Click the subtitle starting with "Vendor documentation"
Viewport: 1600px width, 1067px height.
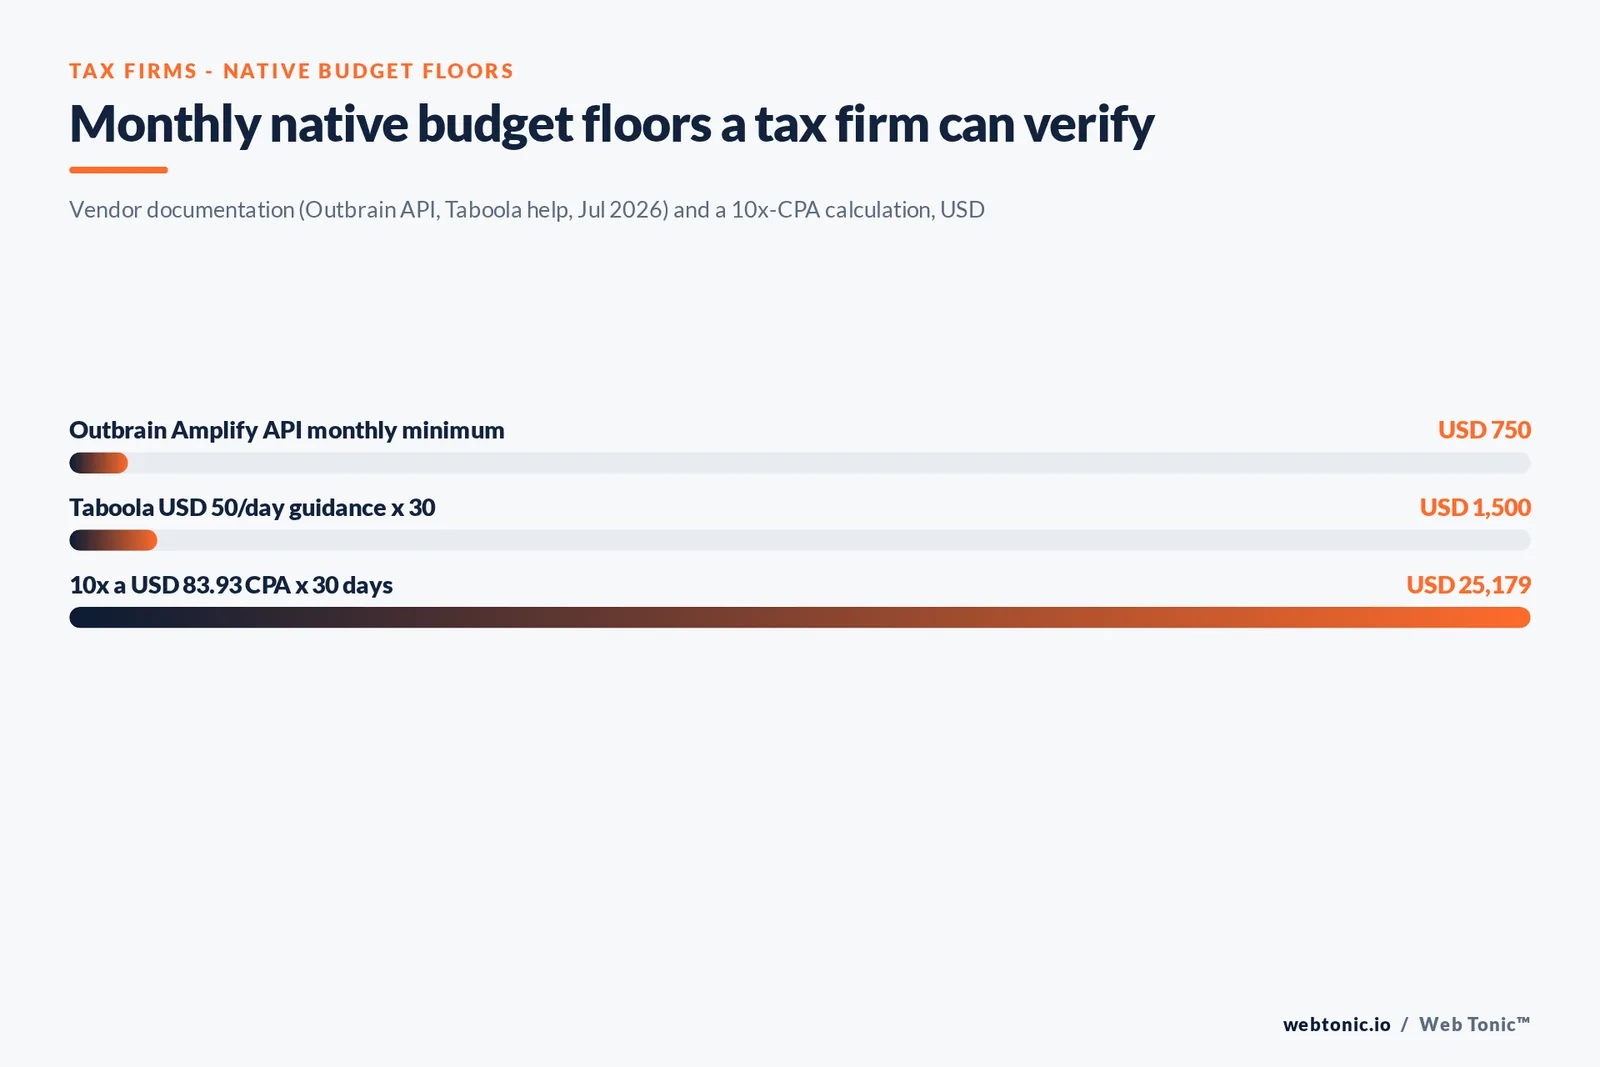coord(527,210)
